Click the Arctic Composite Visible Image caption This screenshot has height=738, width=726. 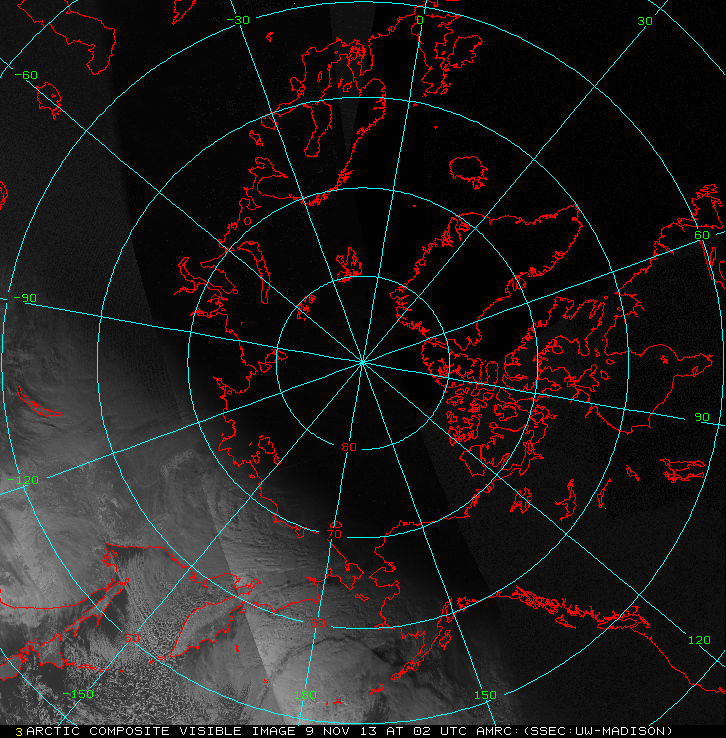pyautogui.click(x=161, y=731)
